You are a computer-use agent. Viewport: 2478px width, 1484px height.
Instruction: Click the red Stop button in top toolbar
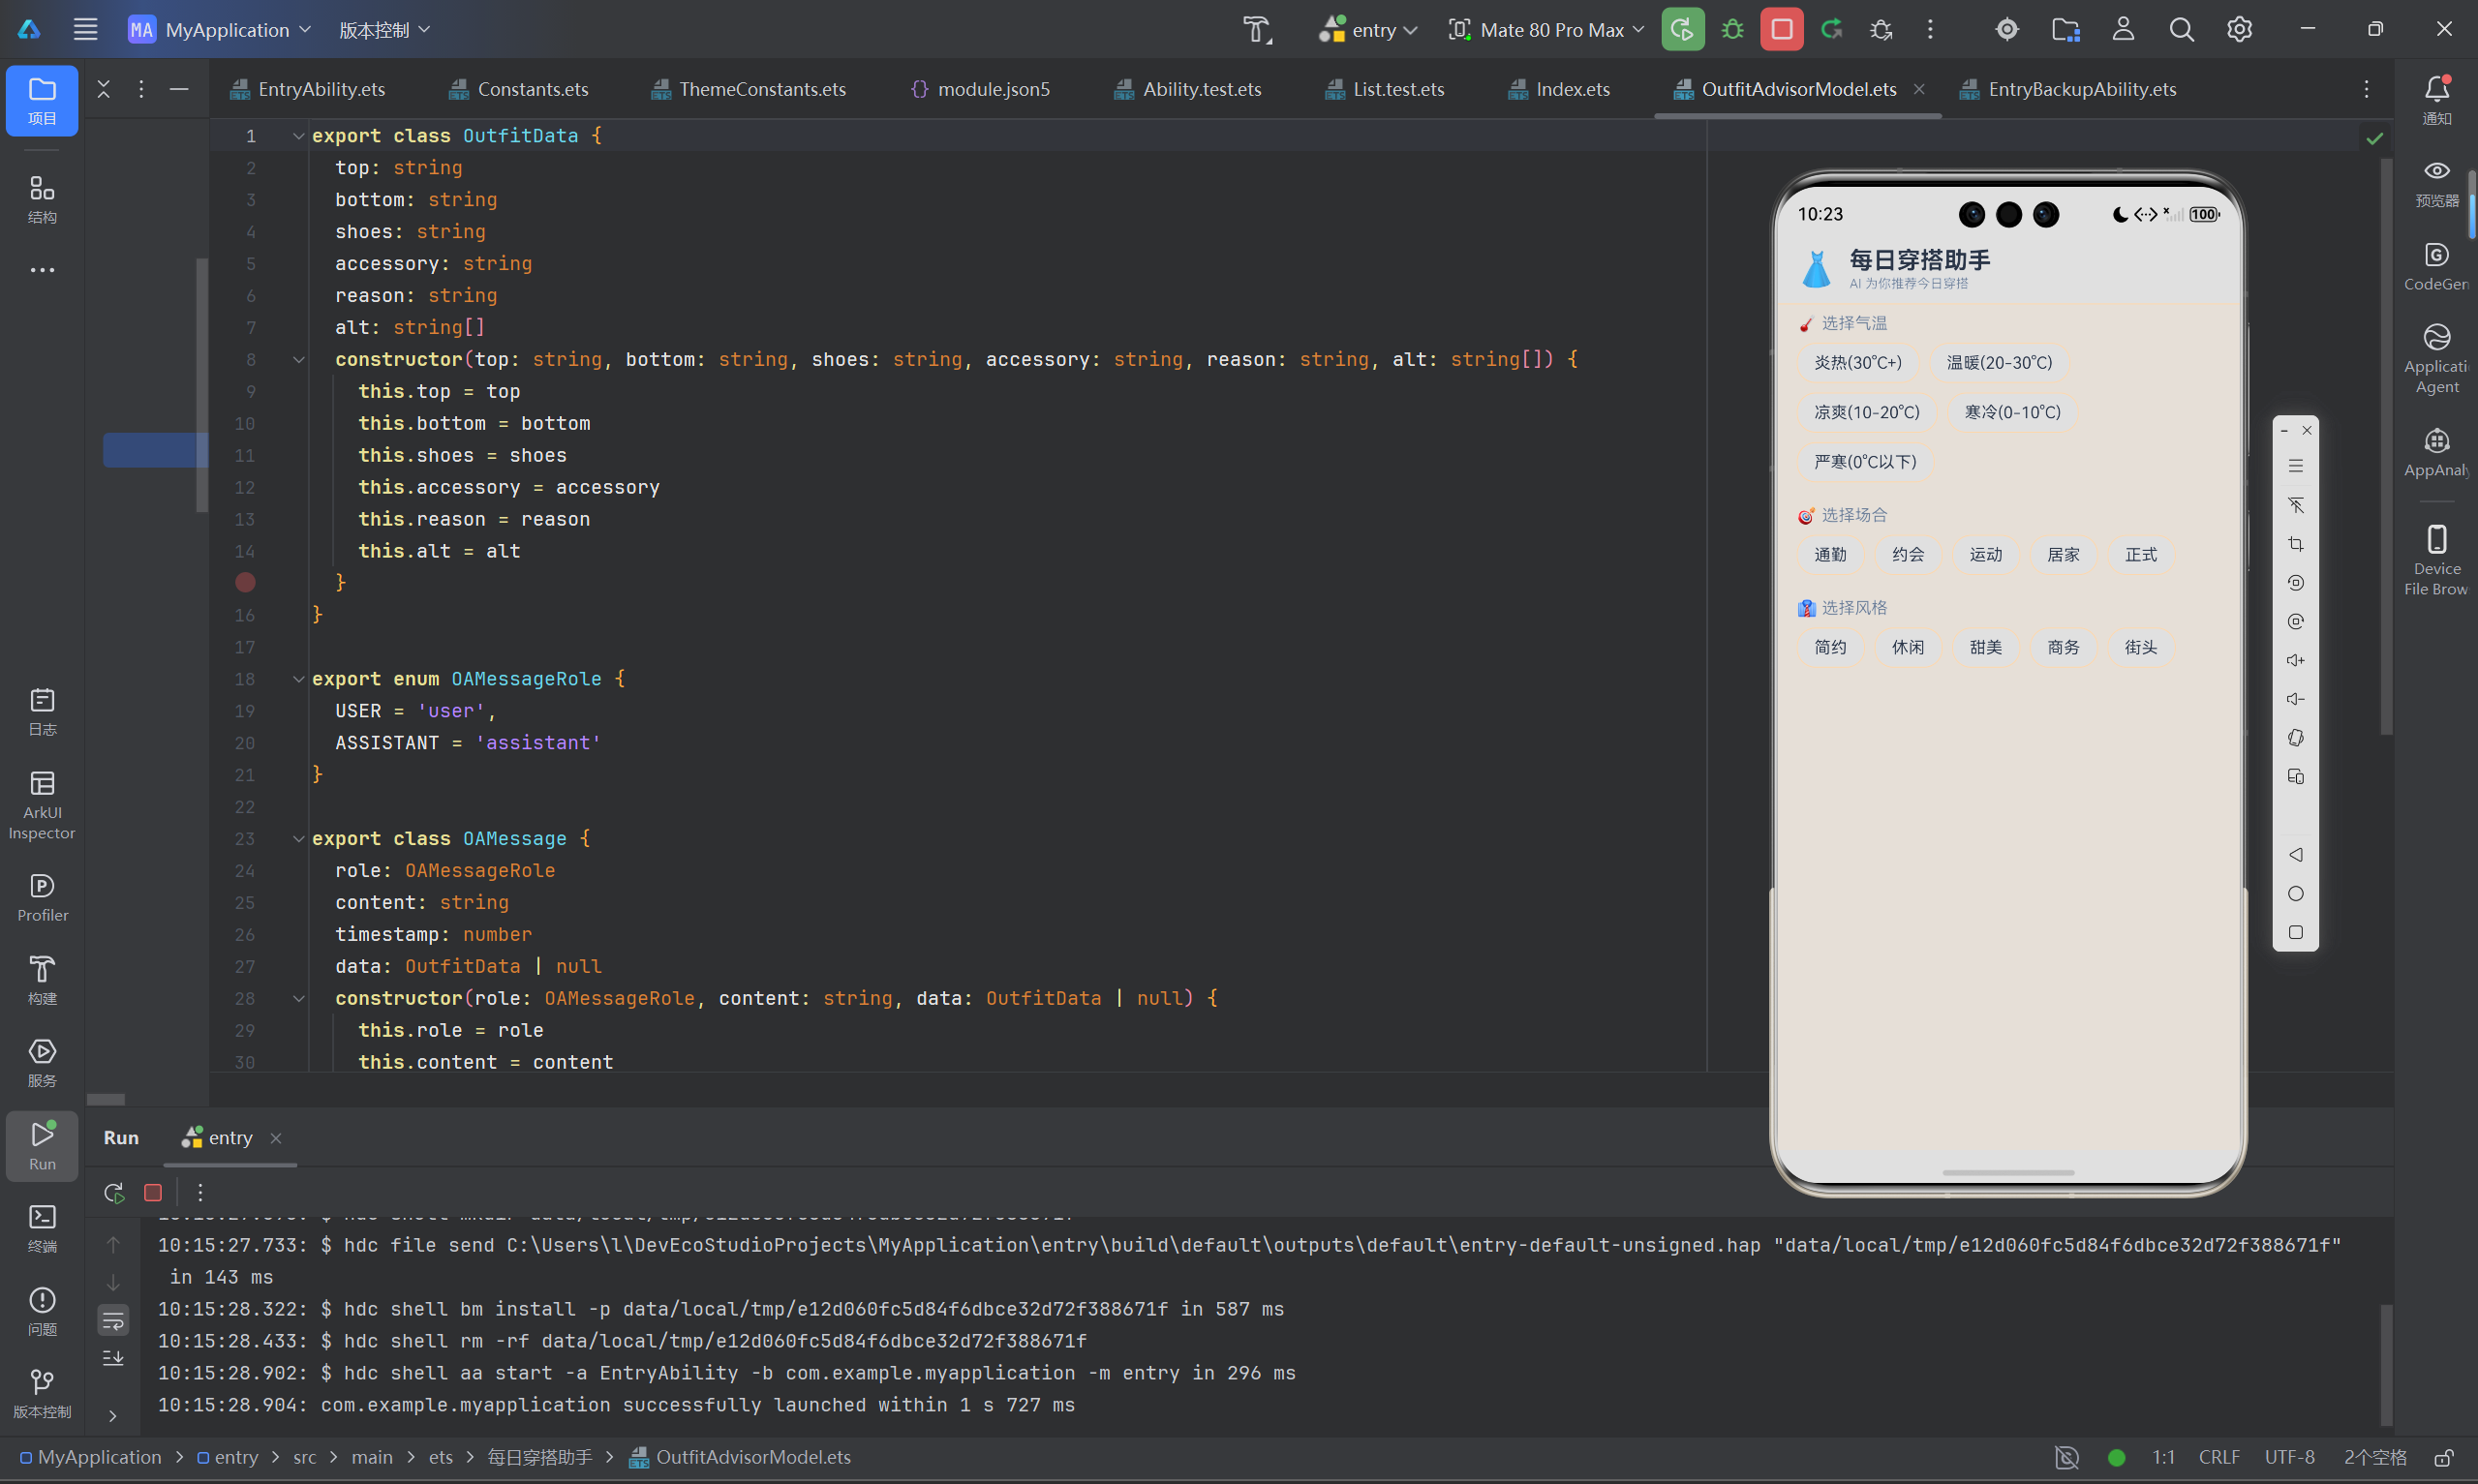pyautogui.click(x=1781, y=29)
